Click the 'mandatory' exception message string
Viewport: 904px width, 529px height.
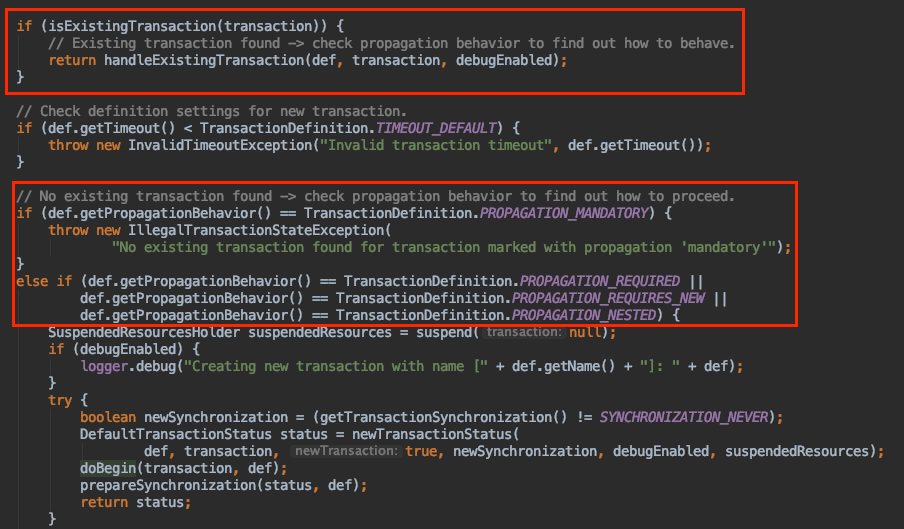443,248
